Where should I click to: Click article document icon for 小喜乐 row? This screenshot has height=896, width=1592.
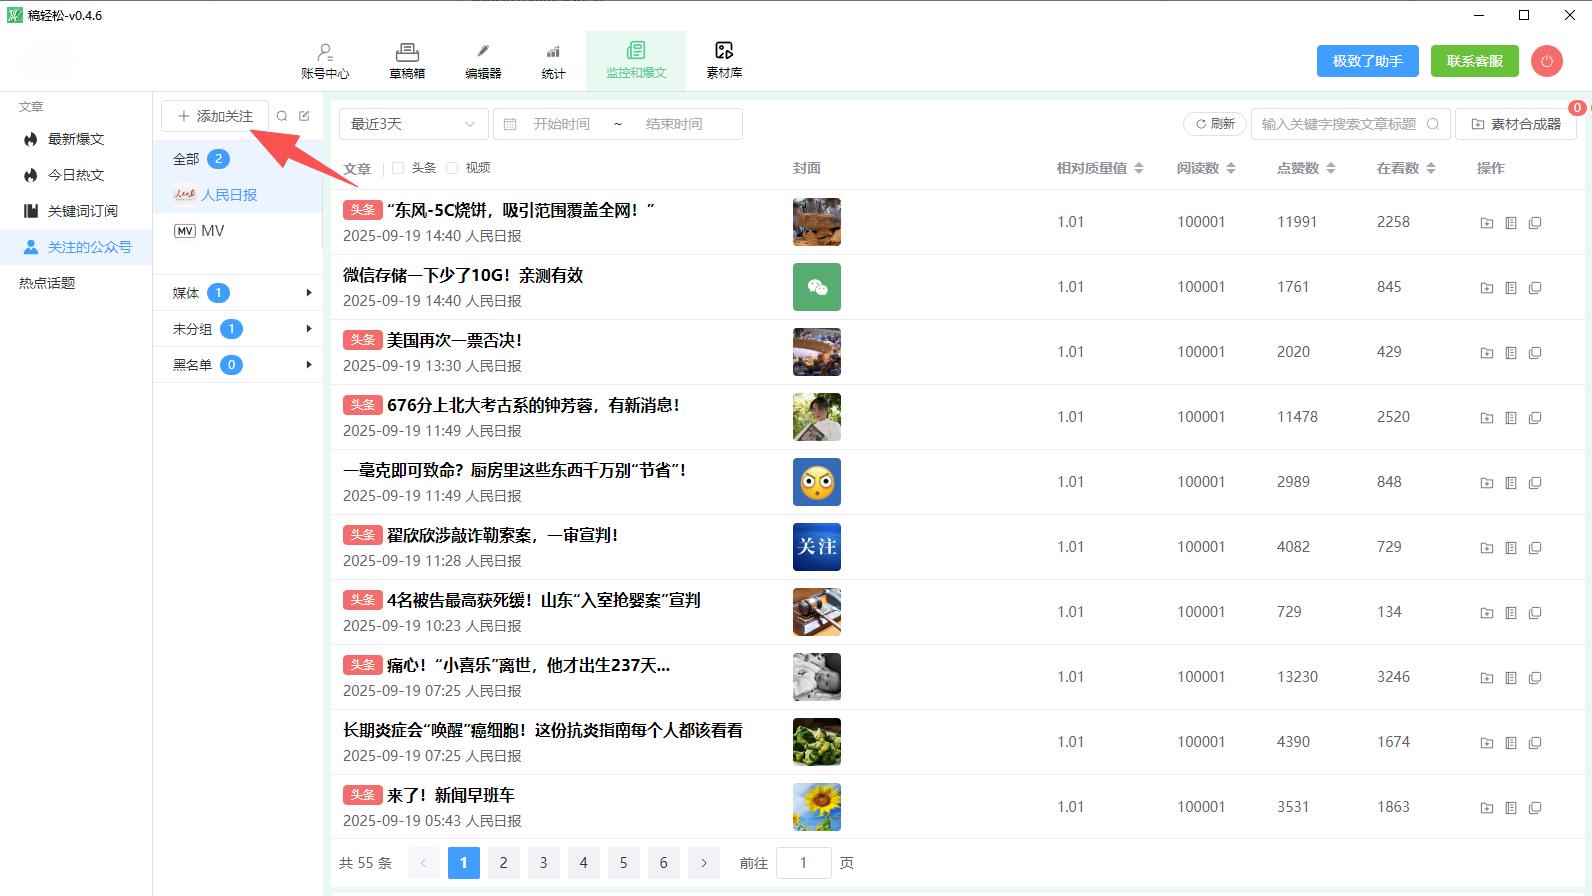(1511, 678)
